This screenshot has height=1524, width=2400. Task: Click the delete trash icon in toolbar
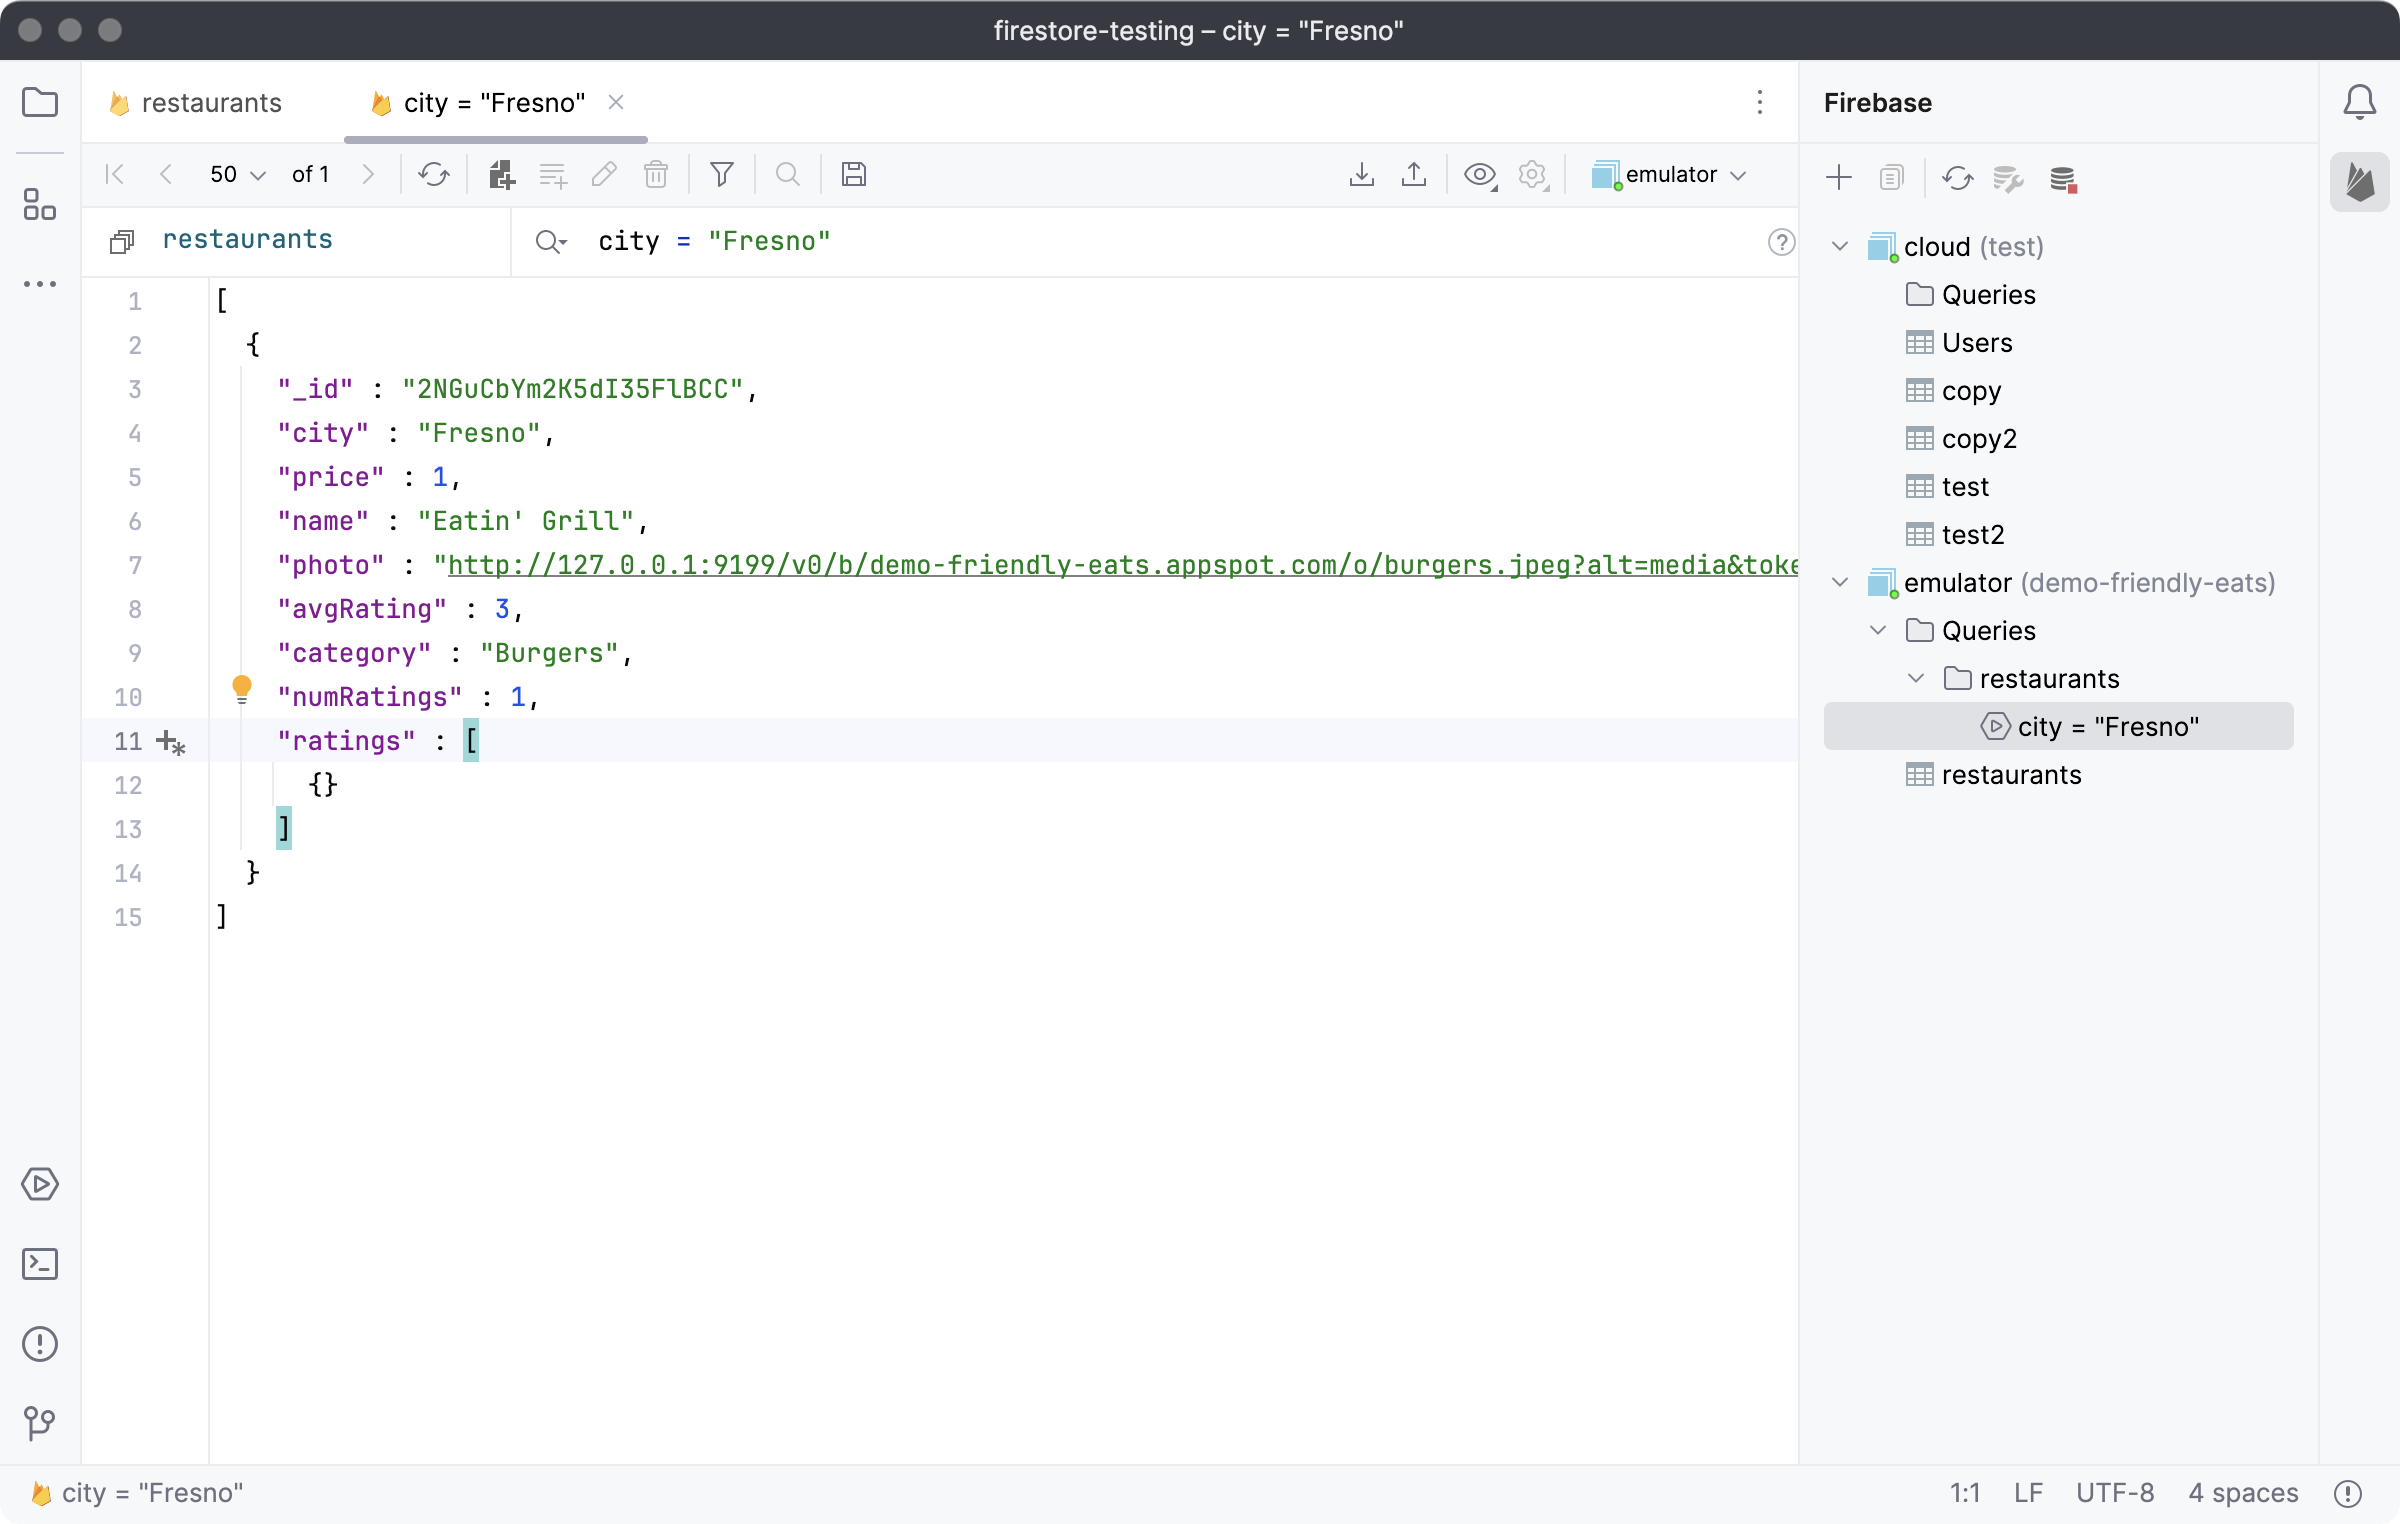(656, 174)
